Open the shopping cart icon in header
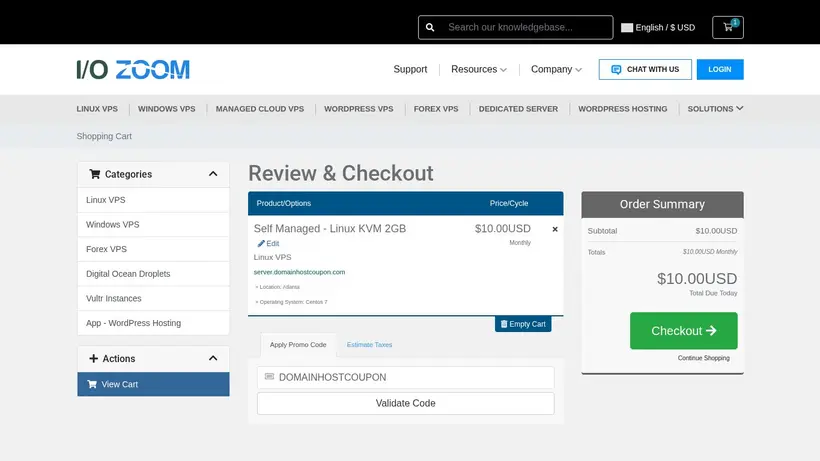Viewport: 820px width, 461px height. point(727,27)
